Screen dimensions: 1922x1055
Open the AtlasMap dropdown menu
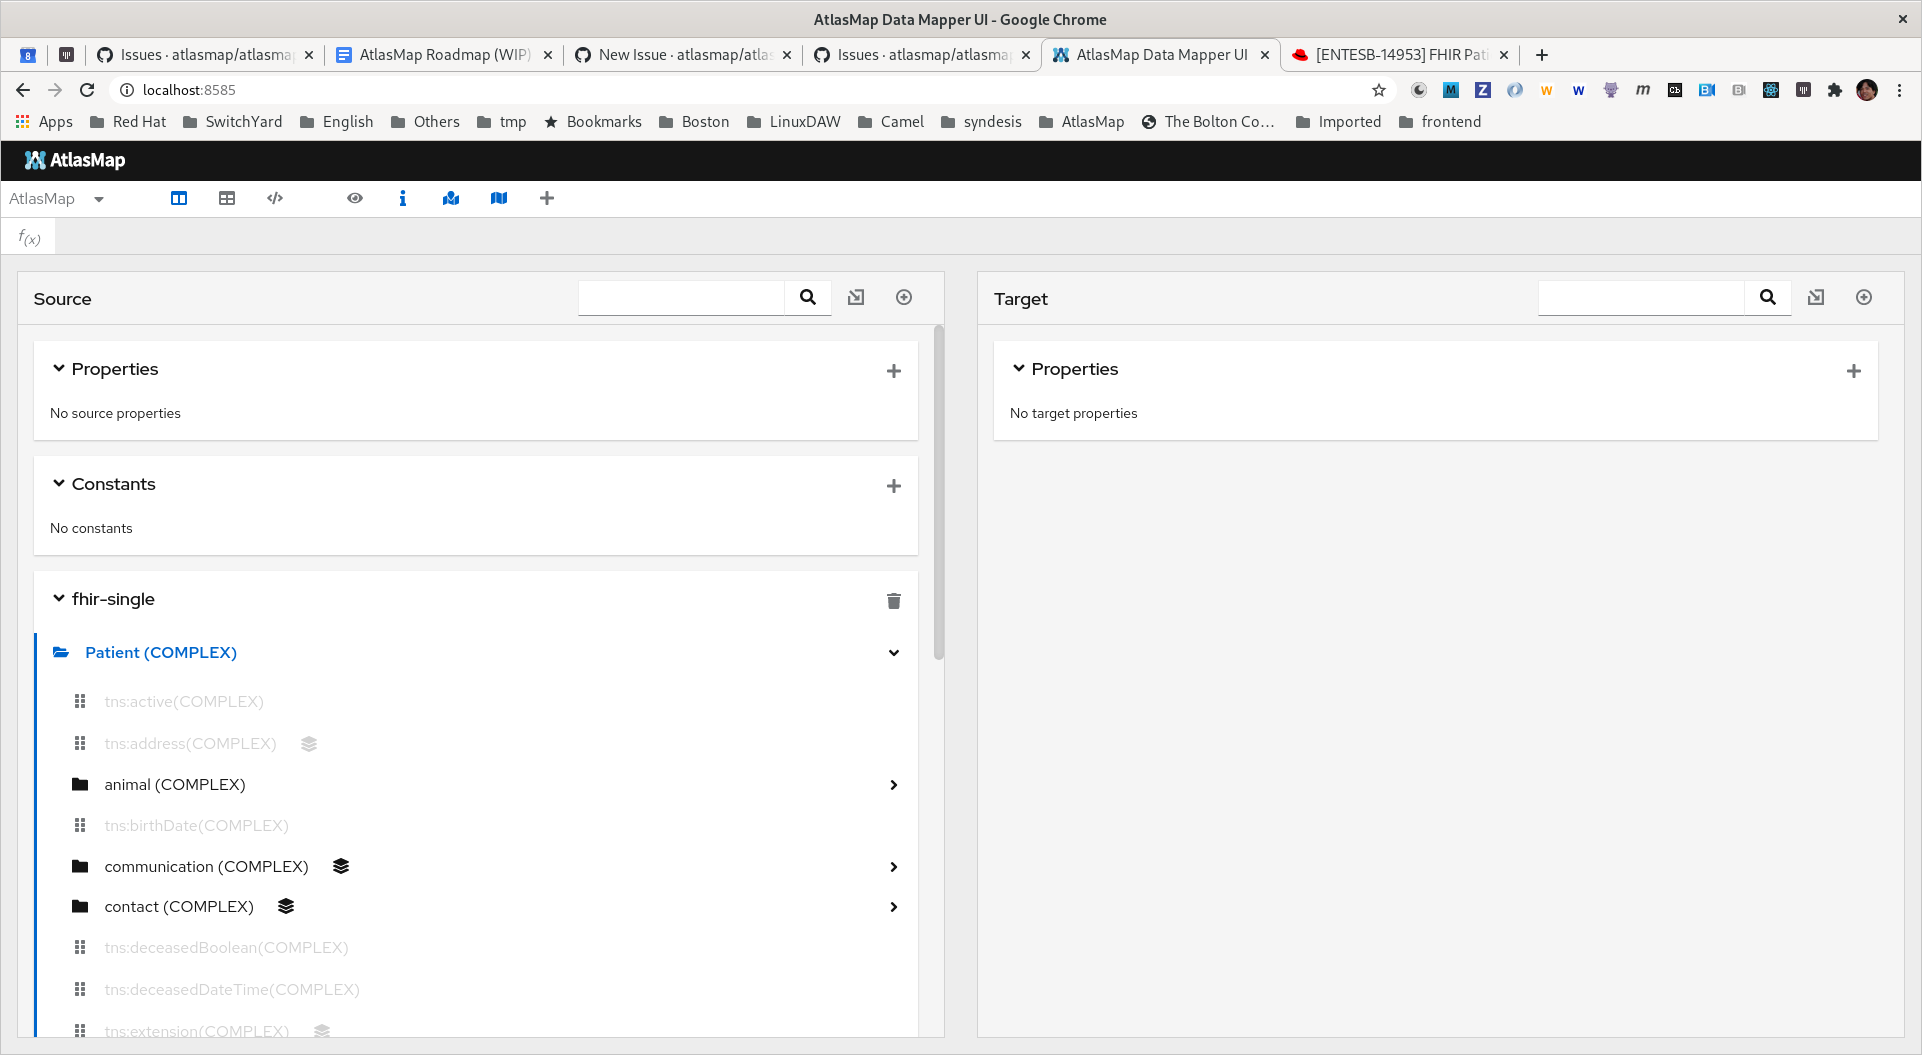pos(57,199)
